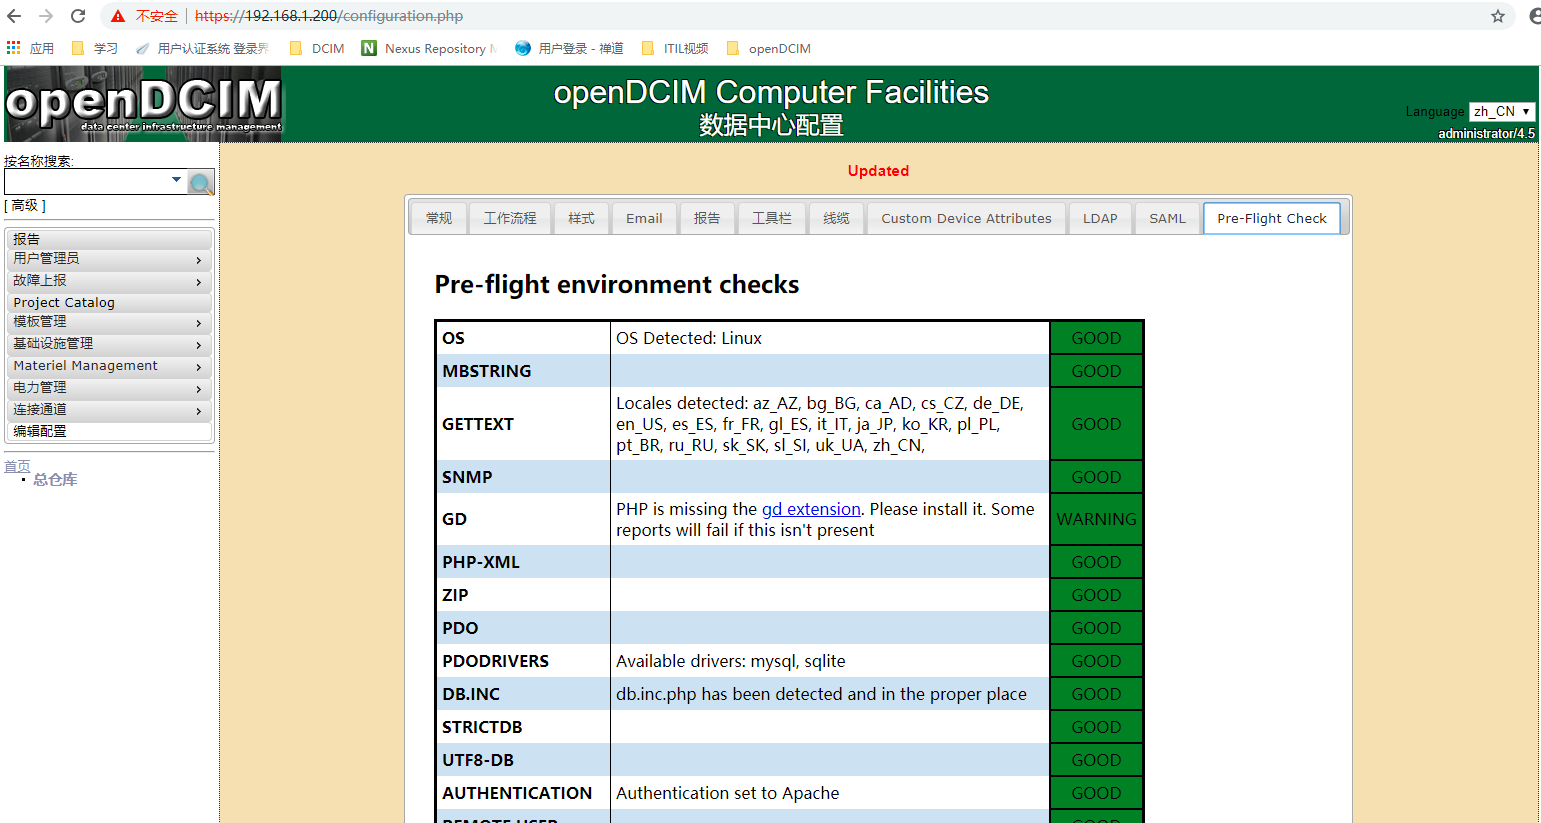Image resolution: width=1541 pixels, height=823 pixels.
Task: Click the Chrome apps grid icon
Action: pyautogui.click(x=13, y=47)
